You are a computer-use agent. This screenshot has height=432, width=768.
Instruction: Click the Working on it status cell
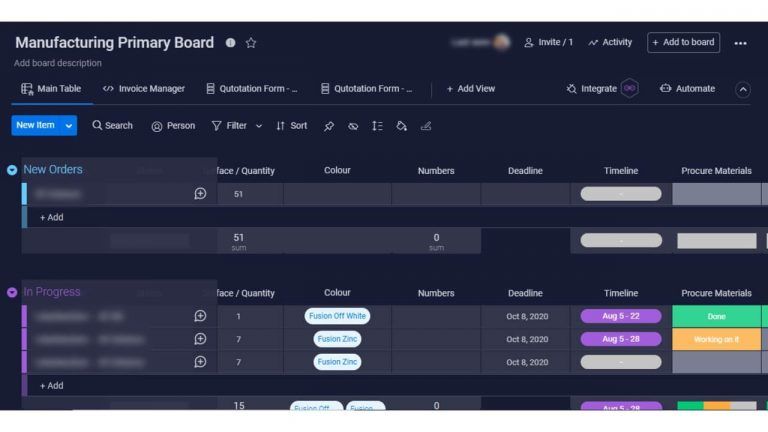click(716, 339)
